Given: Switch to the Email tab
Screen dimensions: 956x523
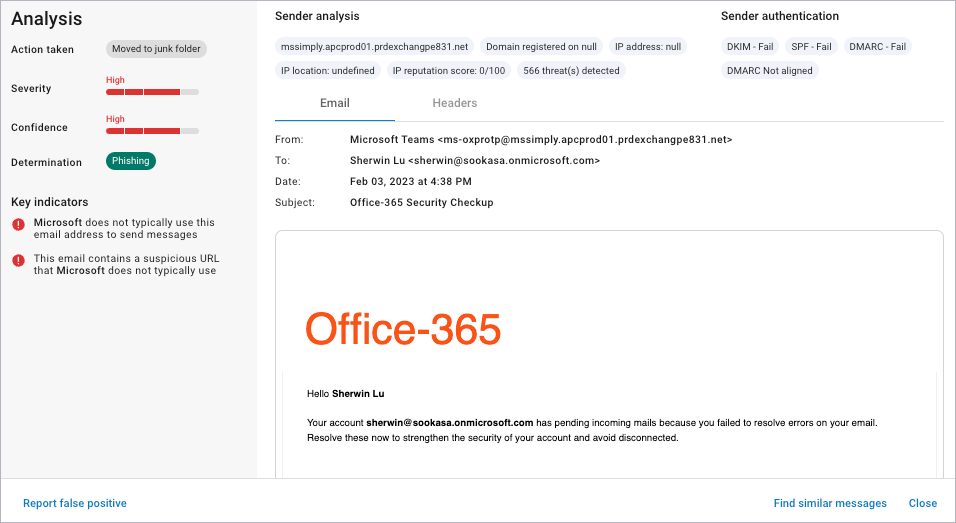Looking at the screenshot, I should pos(335,103).
